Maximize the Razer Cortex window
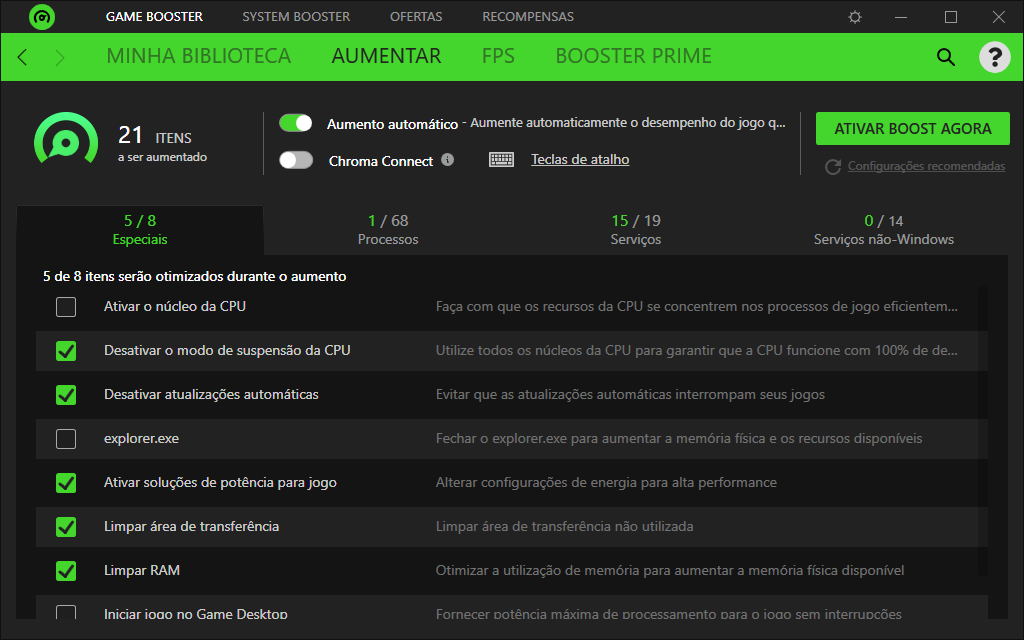 (x=951, y=17)
